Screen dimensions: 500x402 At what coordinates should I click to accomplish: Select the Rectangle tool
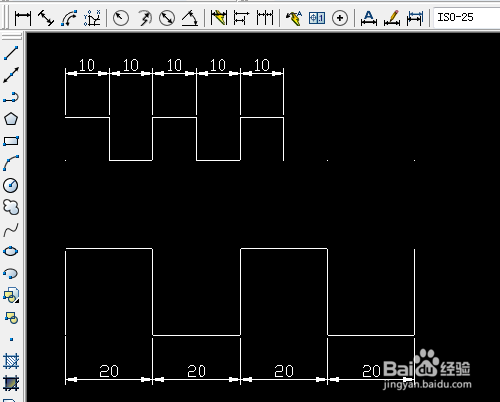click(x=11, y=141)
